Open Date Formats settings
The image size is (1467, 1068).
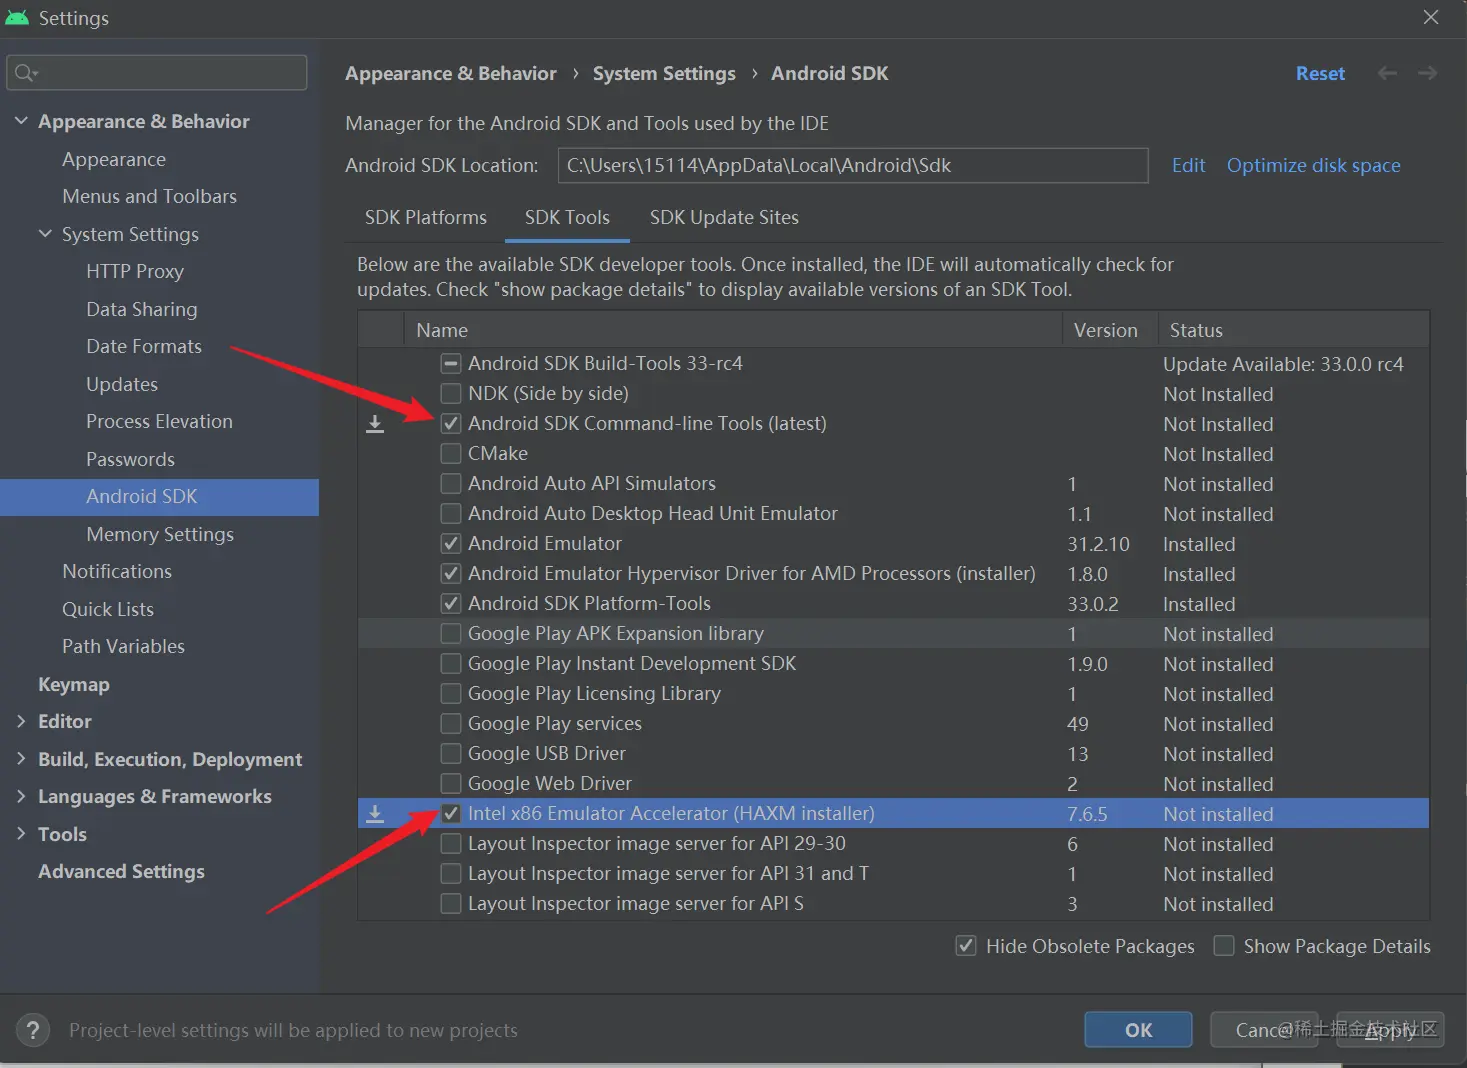coord(144,346)
